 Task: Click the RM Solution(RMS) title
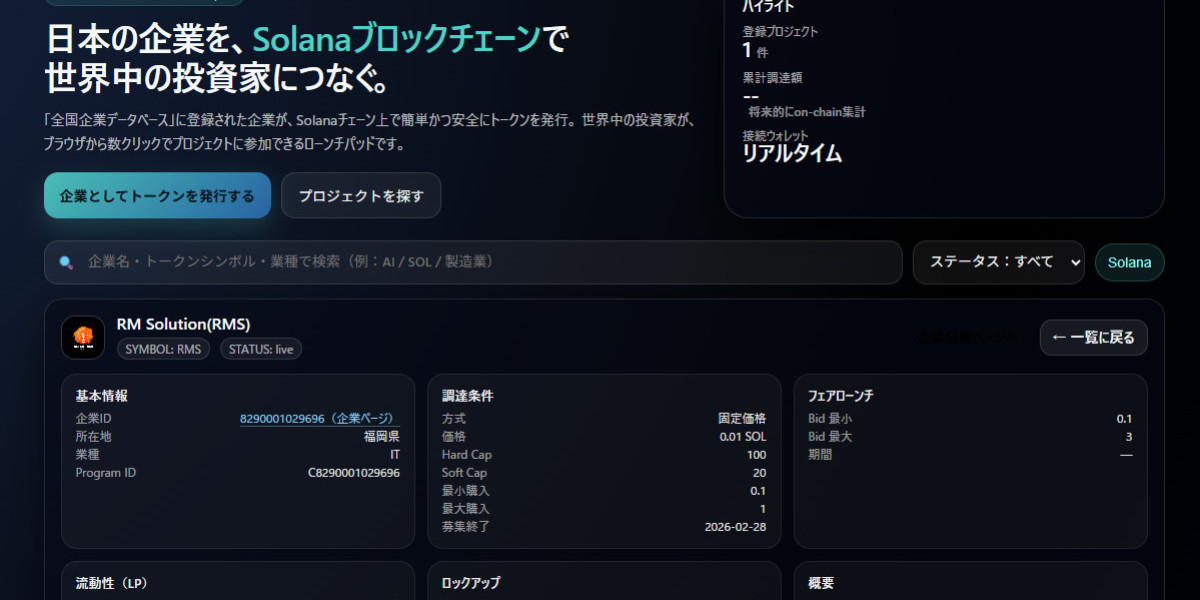[x=183, y=324]
